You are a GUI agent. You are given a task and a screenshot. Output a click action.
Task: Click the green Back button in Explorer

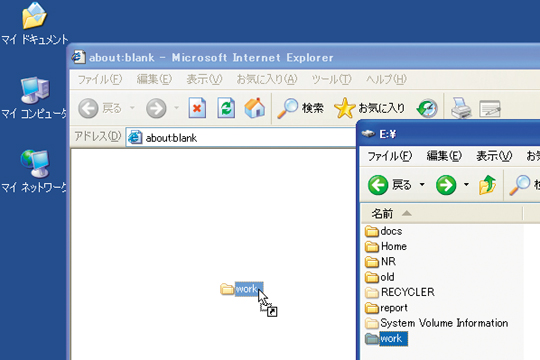click(x=378, y=185)
